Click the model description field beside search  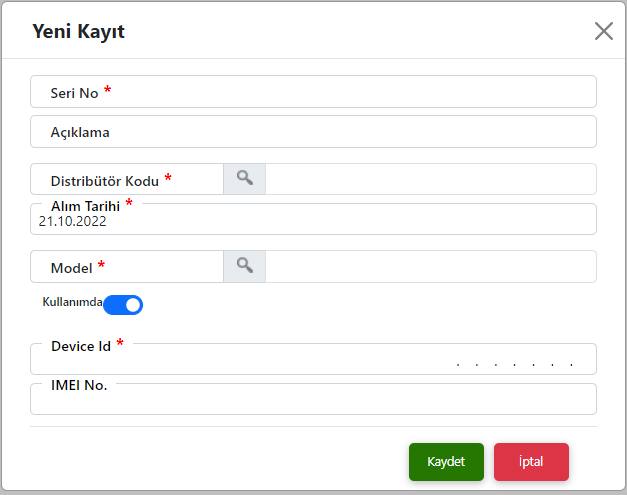[x=431, y=266]
